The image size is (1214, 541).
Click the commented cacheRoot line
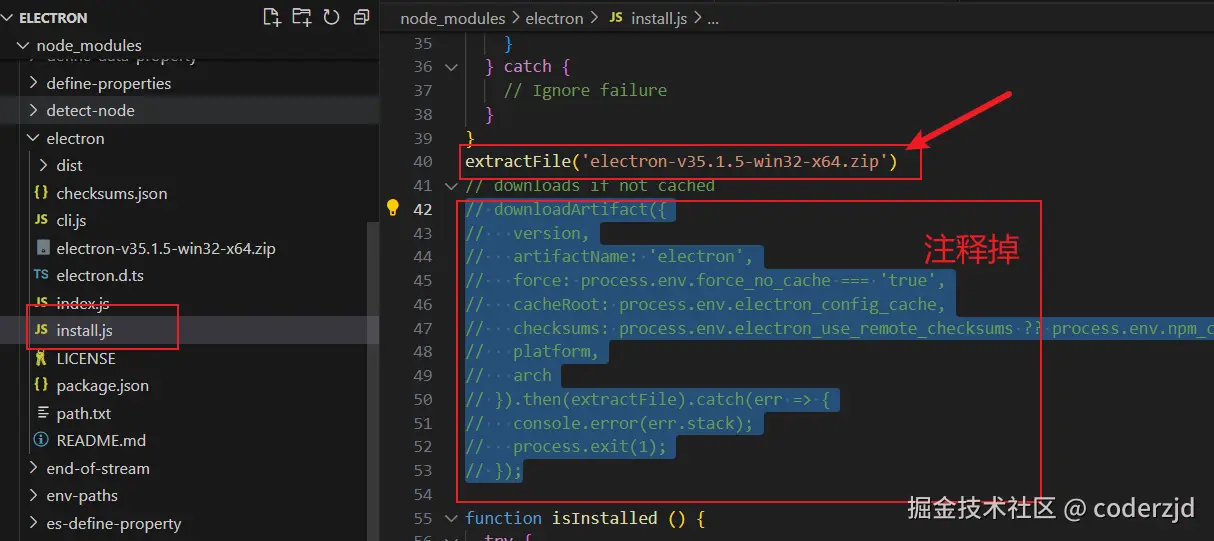pos(705,304)
